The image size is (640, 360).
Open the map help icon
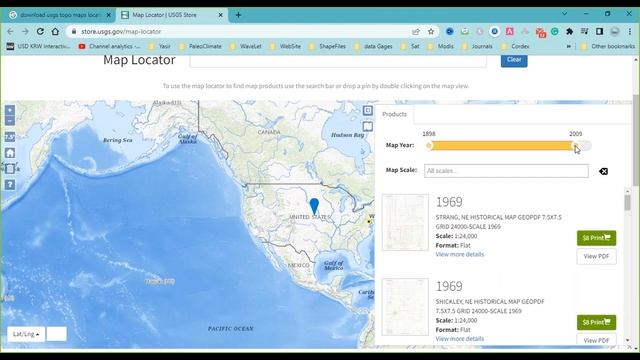pyautogui.click(x=10, y=184)
